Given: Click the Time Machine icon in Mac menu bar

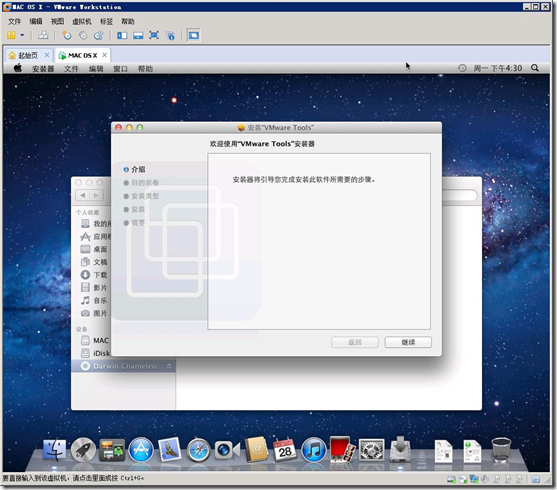Looking at the screenshot, I should click(x=462, y=68).
